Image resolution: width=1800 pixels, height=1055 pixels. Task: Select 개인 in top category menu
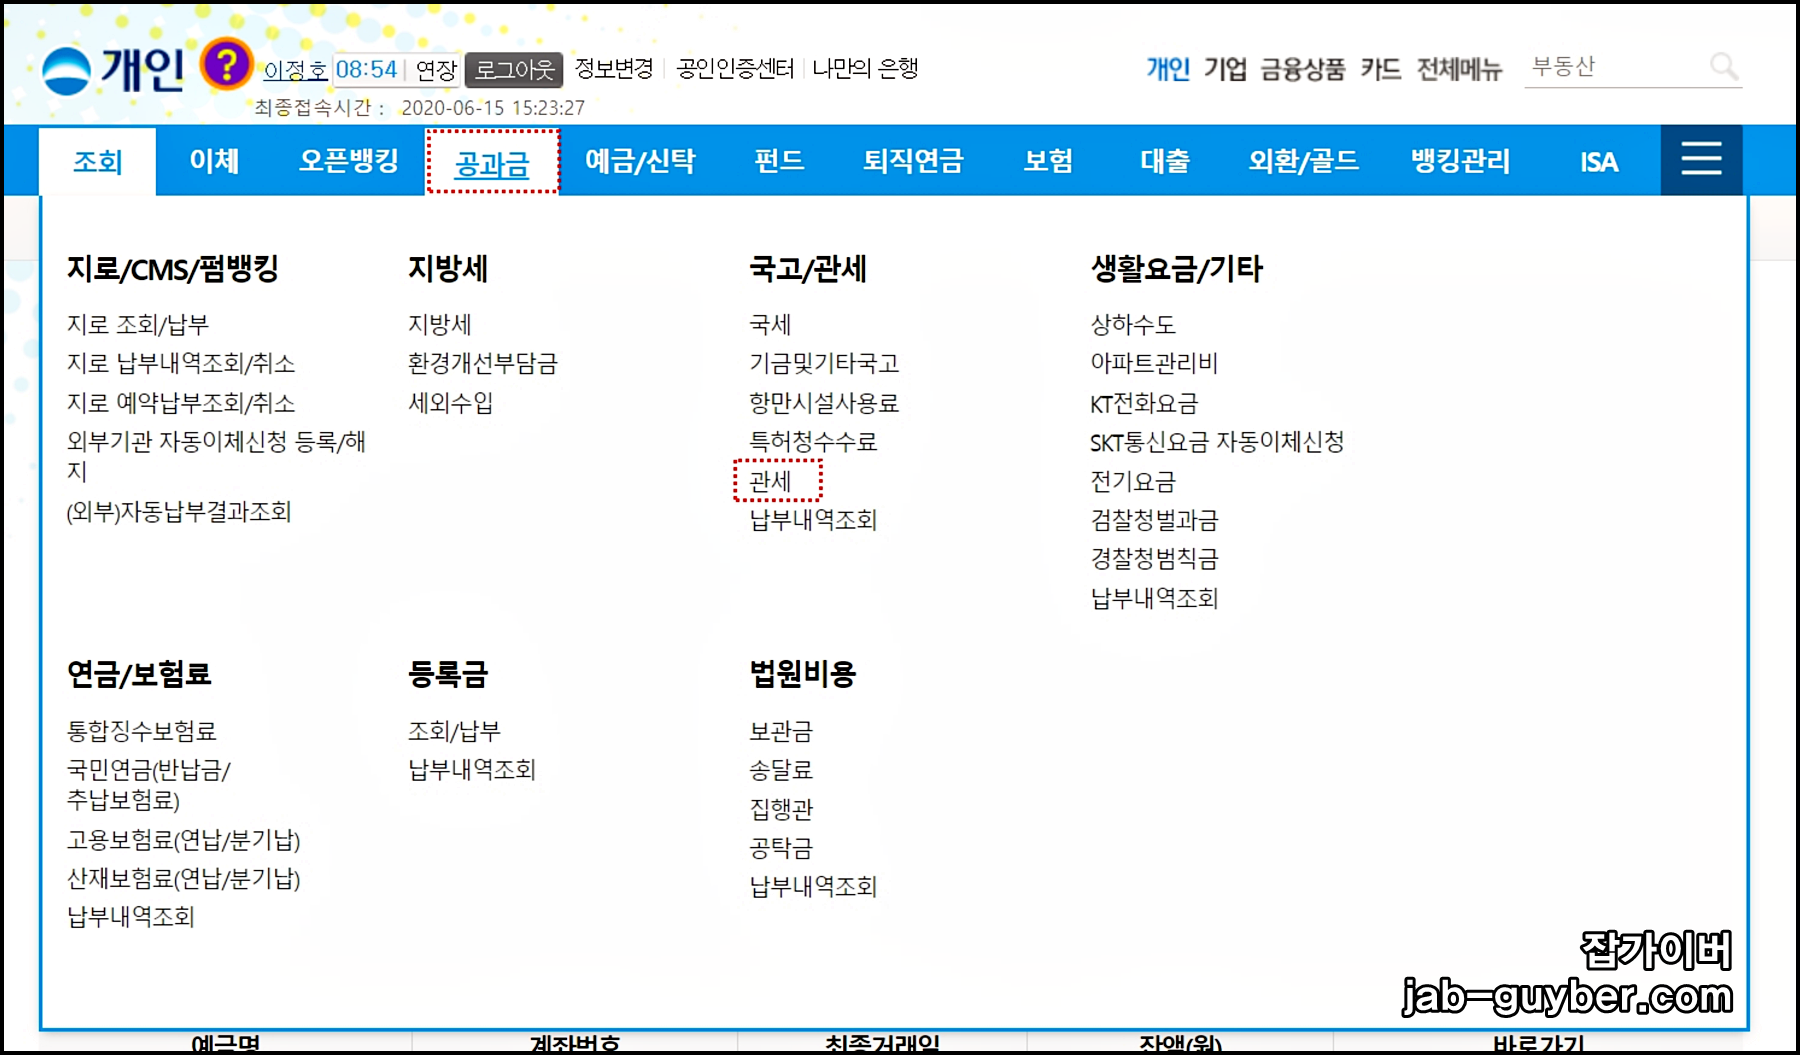(1168, 68)
